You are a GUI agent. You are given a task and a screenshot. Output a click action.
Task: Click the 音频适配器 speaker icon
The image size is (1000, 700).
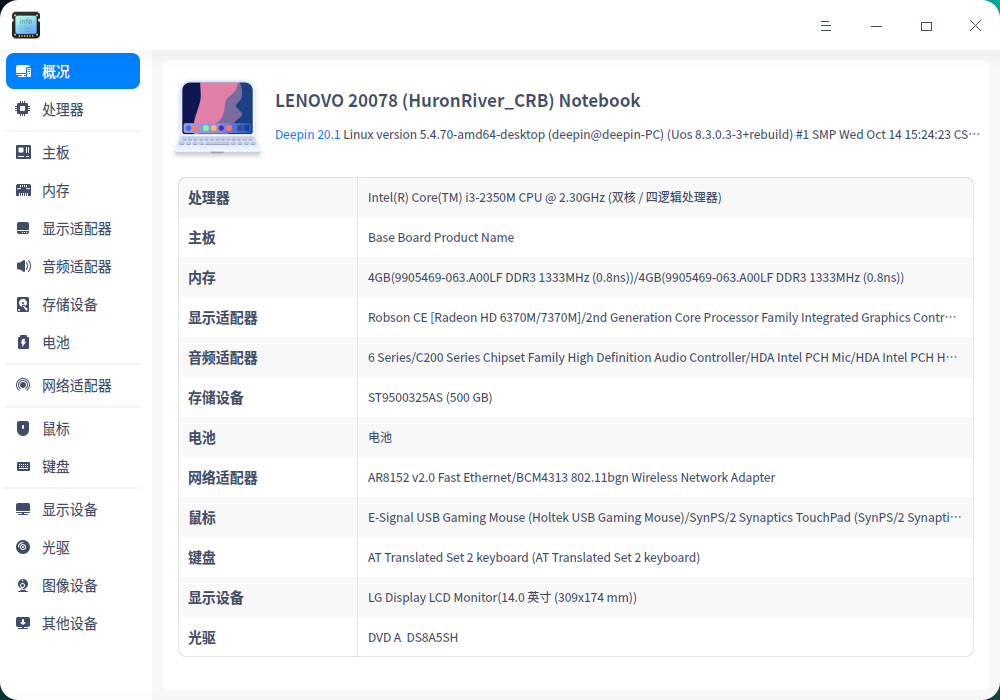(x=23, y=266)
